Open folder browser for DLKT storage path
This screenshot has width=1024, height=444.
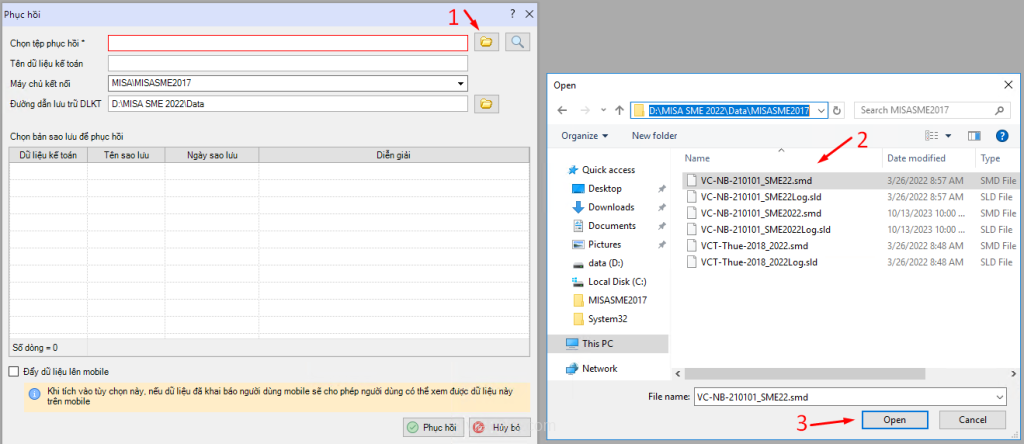[485, 103]
